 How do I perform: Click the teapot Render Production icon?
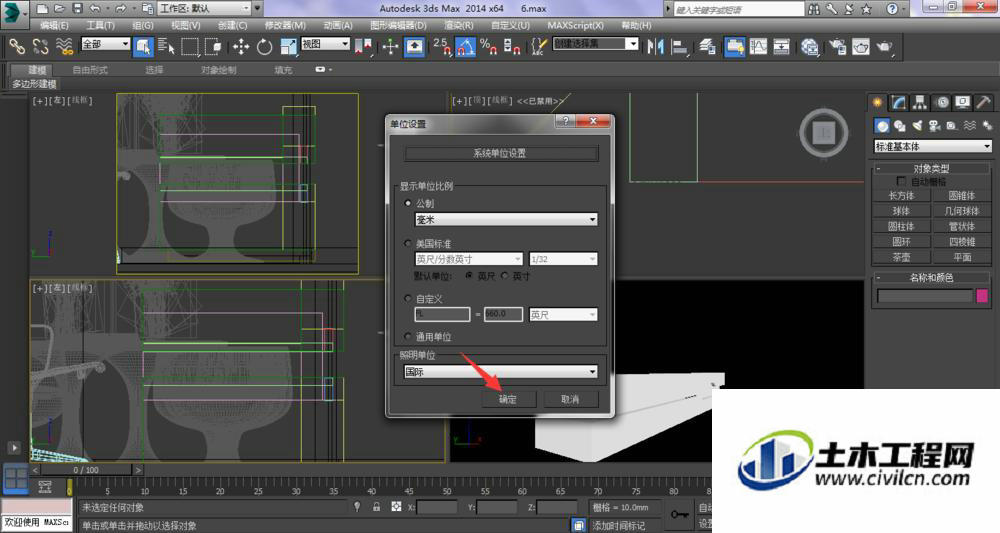coord(885,47)
